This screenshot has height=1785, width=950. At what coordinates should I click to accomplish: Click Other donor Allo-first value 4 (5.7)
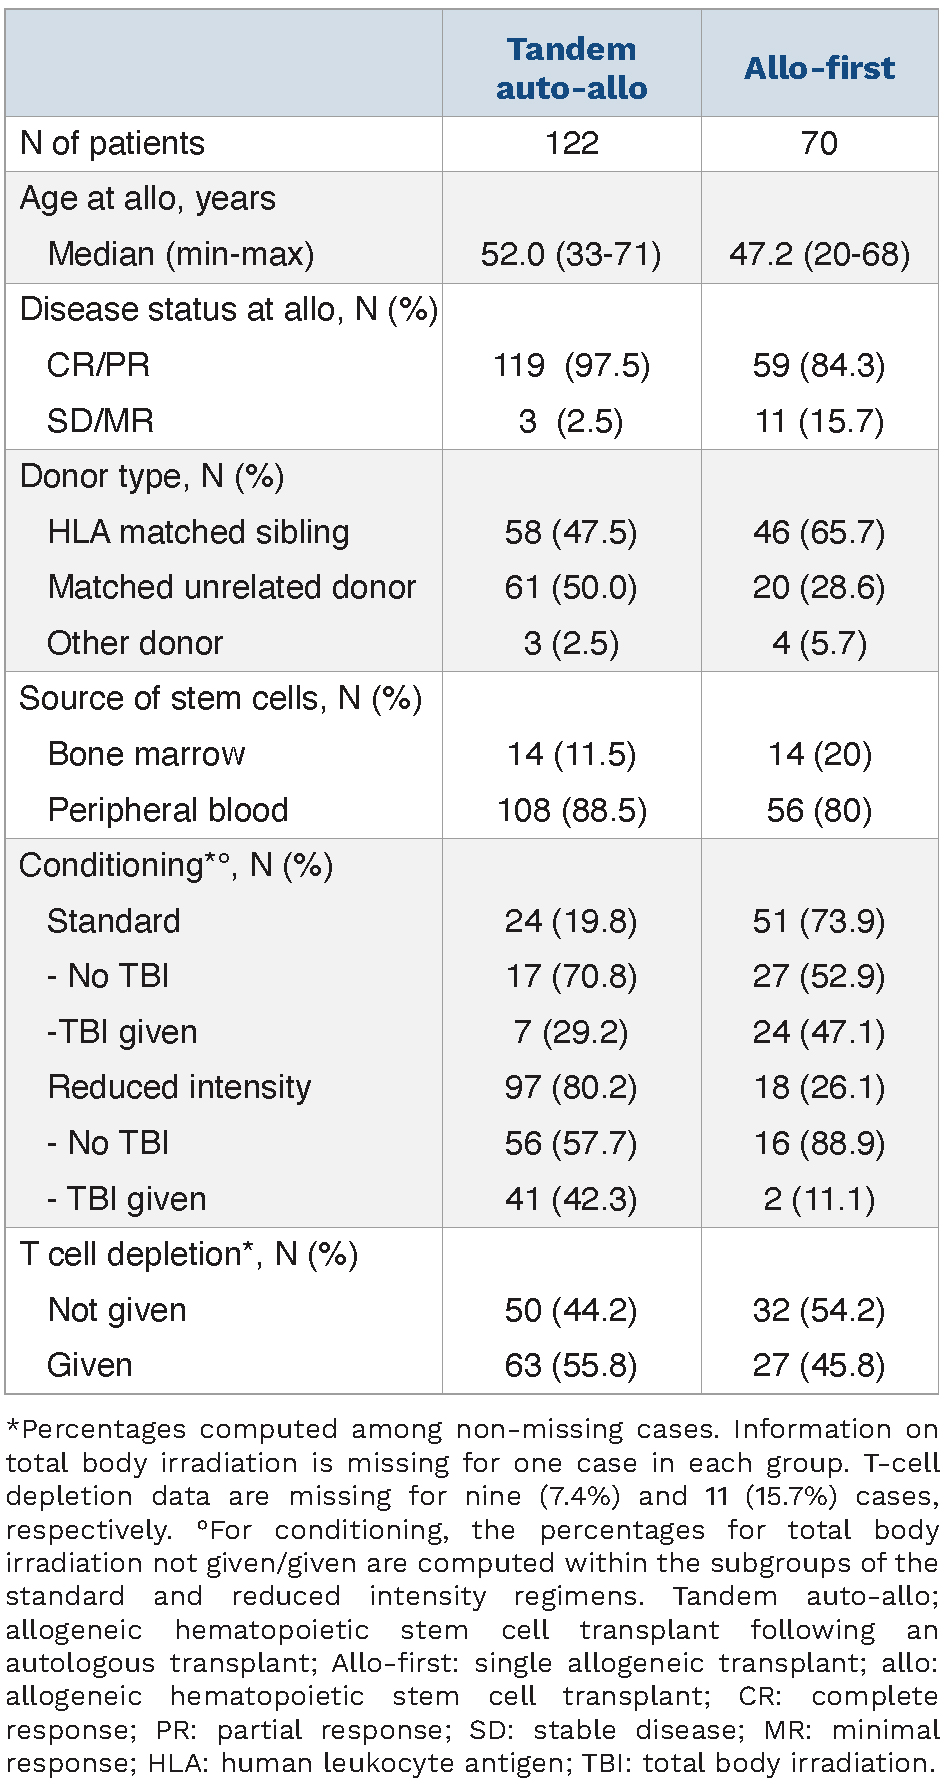click(819, 643)
